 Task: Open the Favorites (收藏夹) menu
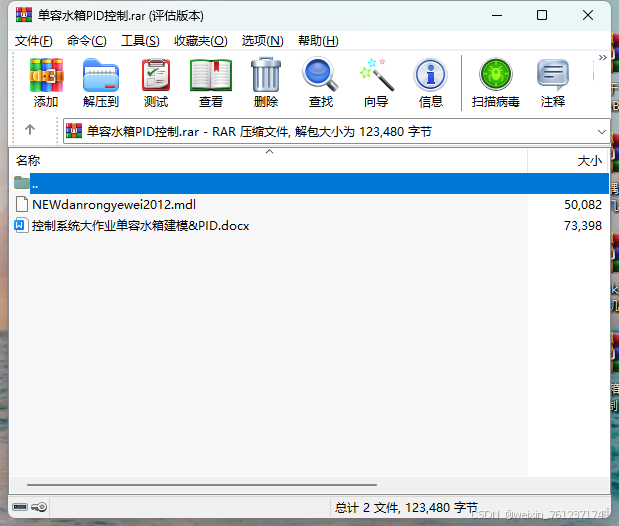[x=201, y=41]
